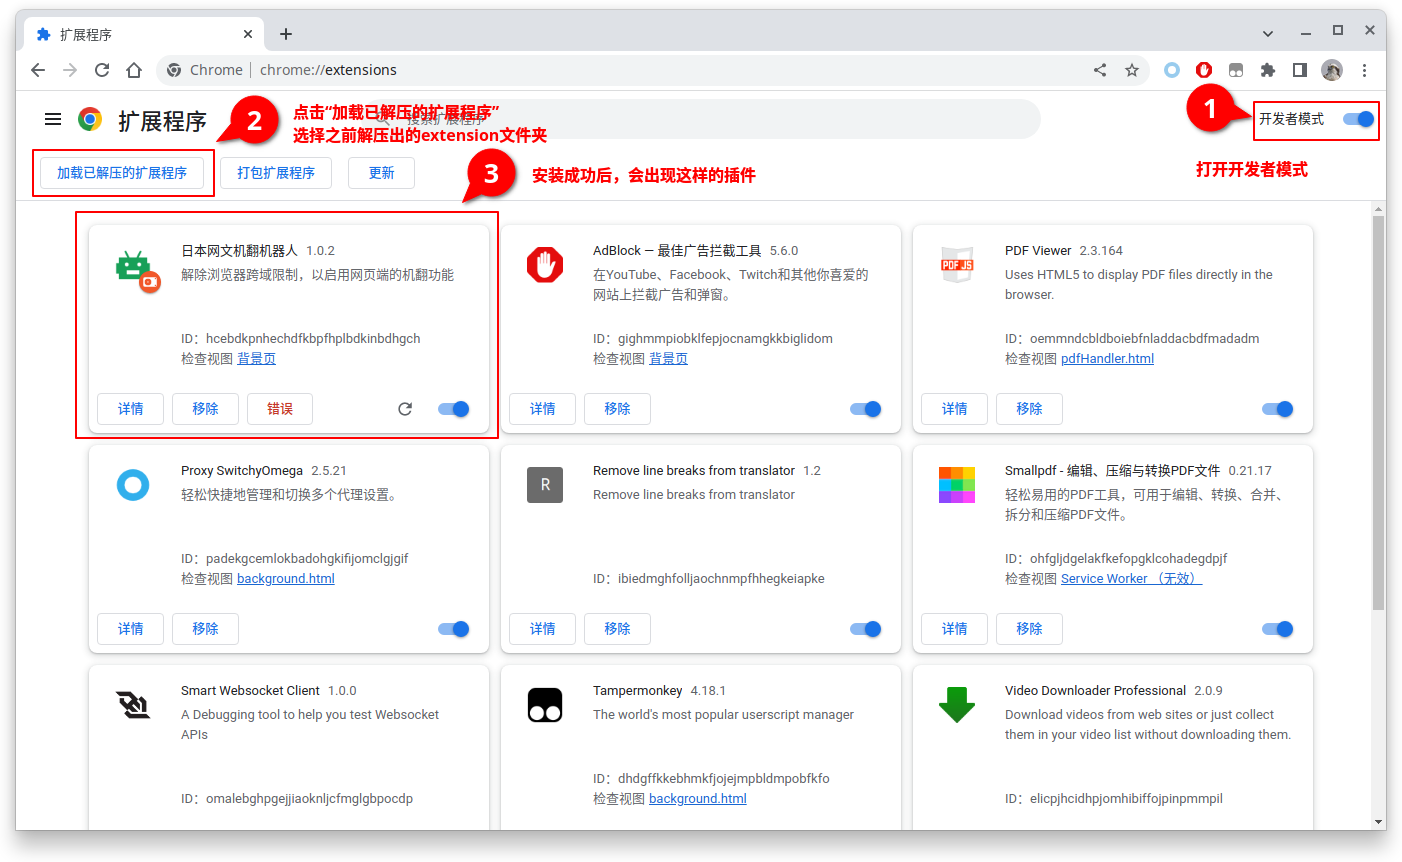
Task: Open a new tab with plus button
Action: [x=286, y=34]
